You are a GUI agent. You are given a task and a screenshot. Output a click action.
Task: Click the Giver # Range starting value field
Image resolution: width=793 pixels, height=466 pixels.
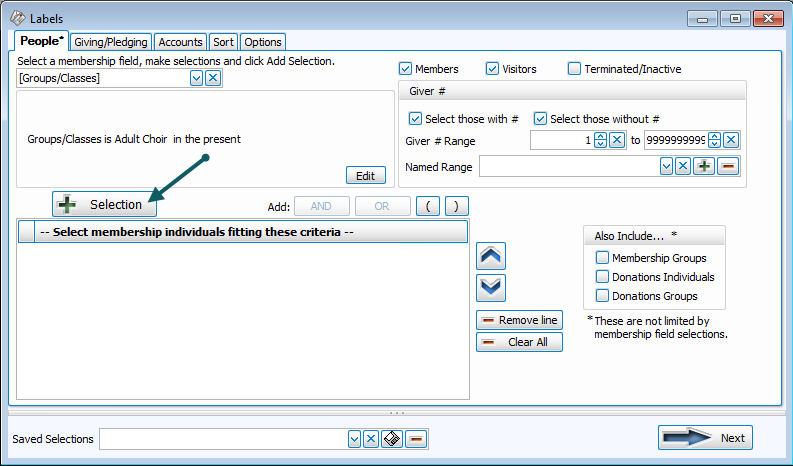(x=561, y=140)
